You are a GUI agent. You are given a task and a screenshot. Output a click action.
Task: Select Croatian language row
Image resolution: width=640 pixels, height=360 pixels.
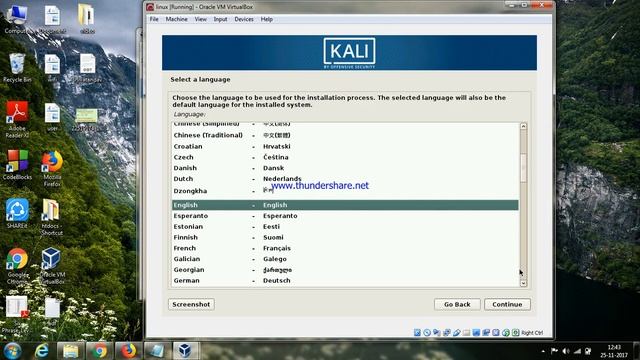[x=345, y=146]
